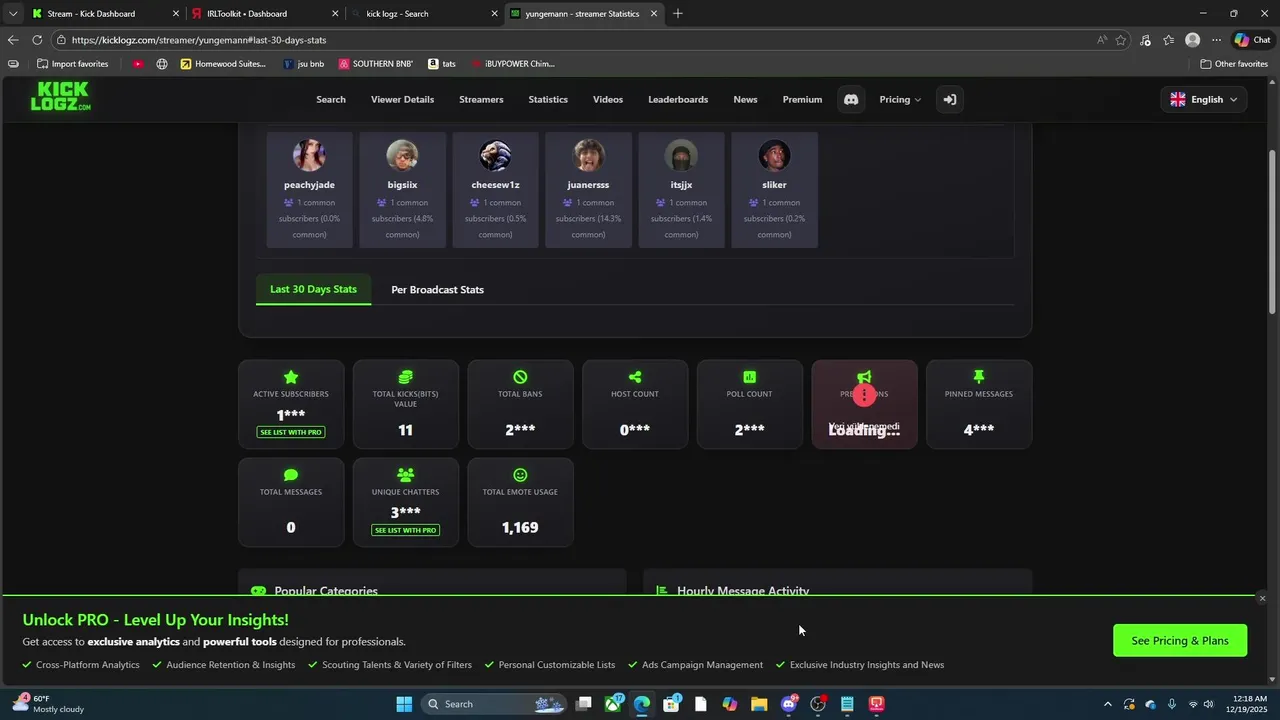
Task: Open Discord from the taskbar
Action: (x=789, y=704)
